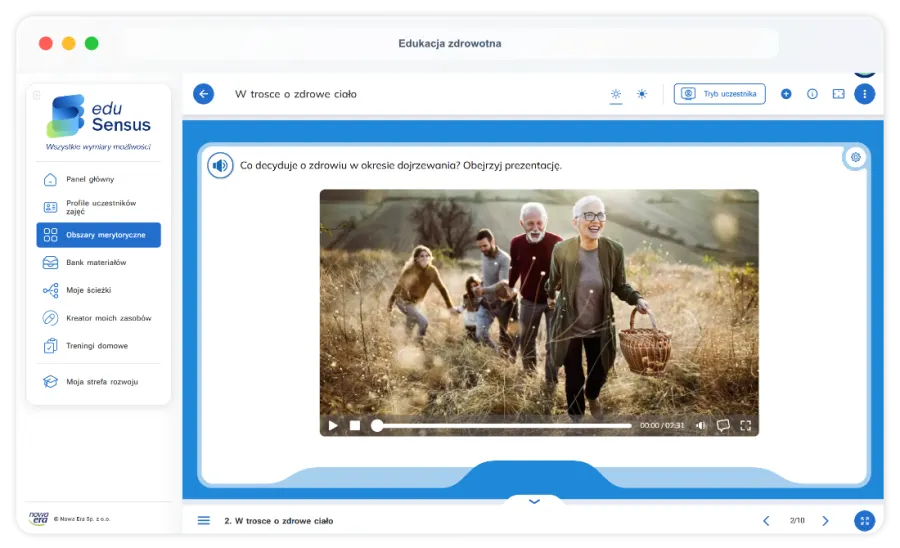
Task: Click the blue plus icon in the toolbar
Action: [x=786, y=94]
